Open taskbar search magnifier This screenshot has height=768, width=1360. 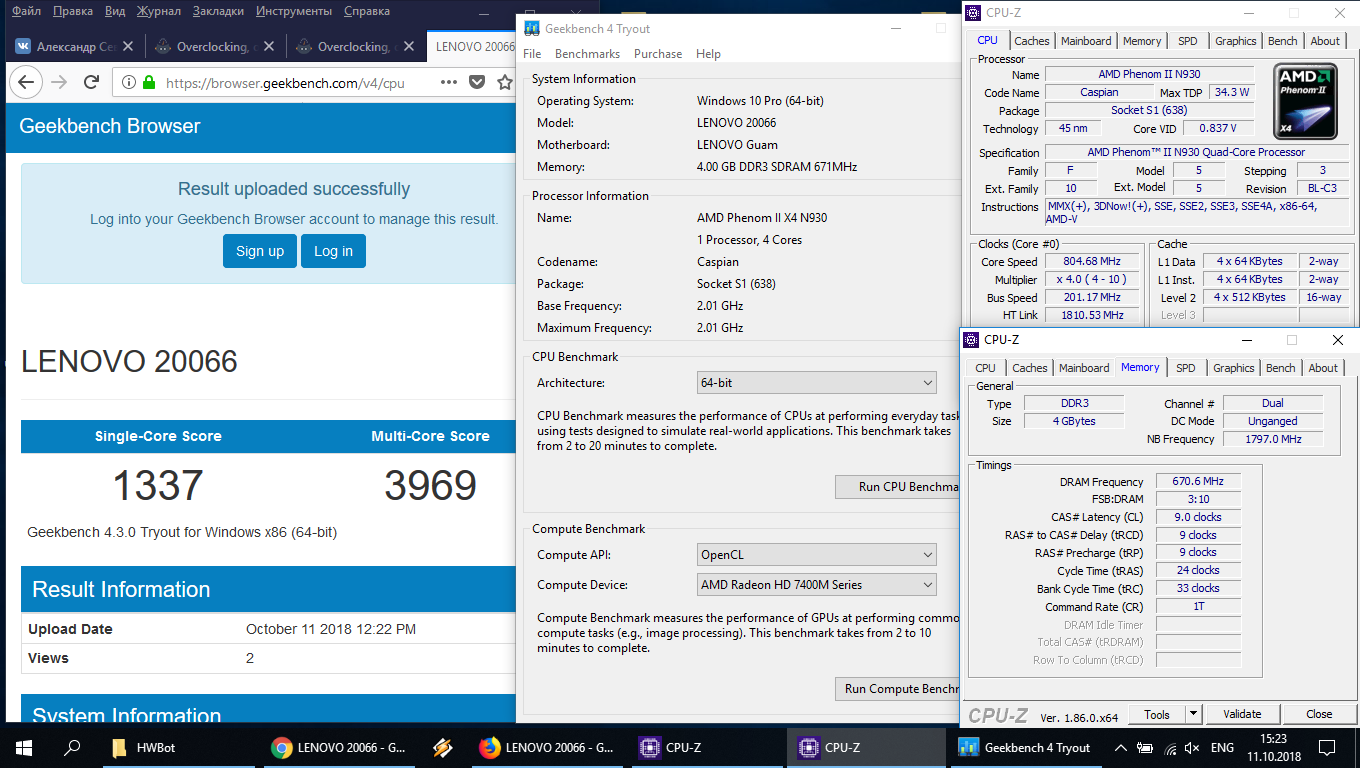tap(72, 748)
